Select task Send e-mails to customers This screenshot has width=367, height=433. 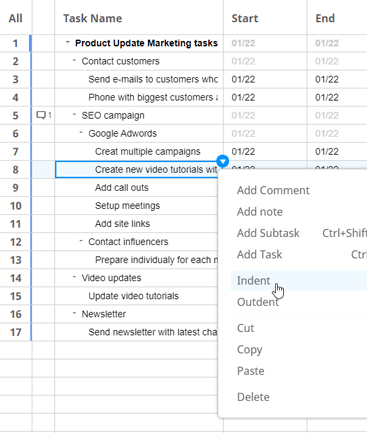point(153,79)
